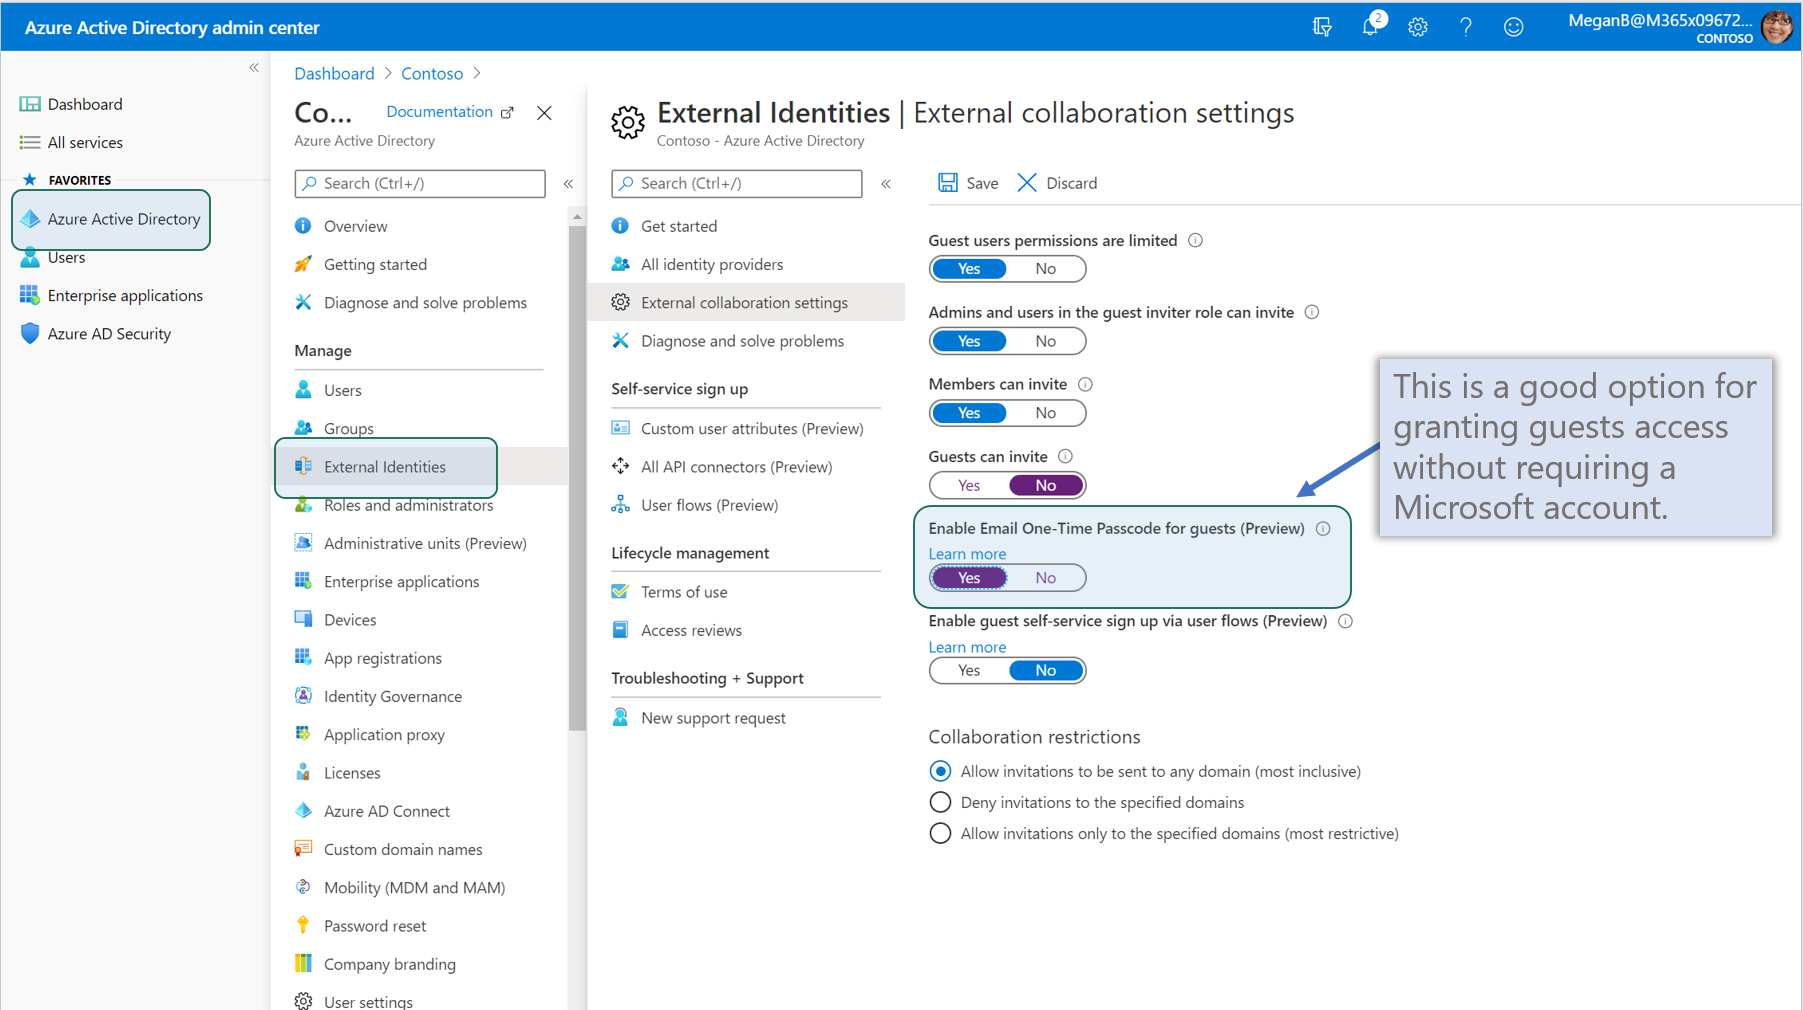This screenshot has height=1010, width=1803.
Task: Click in External Identities search box
Action: (x=737, y=183)
